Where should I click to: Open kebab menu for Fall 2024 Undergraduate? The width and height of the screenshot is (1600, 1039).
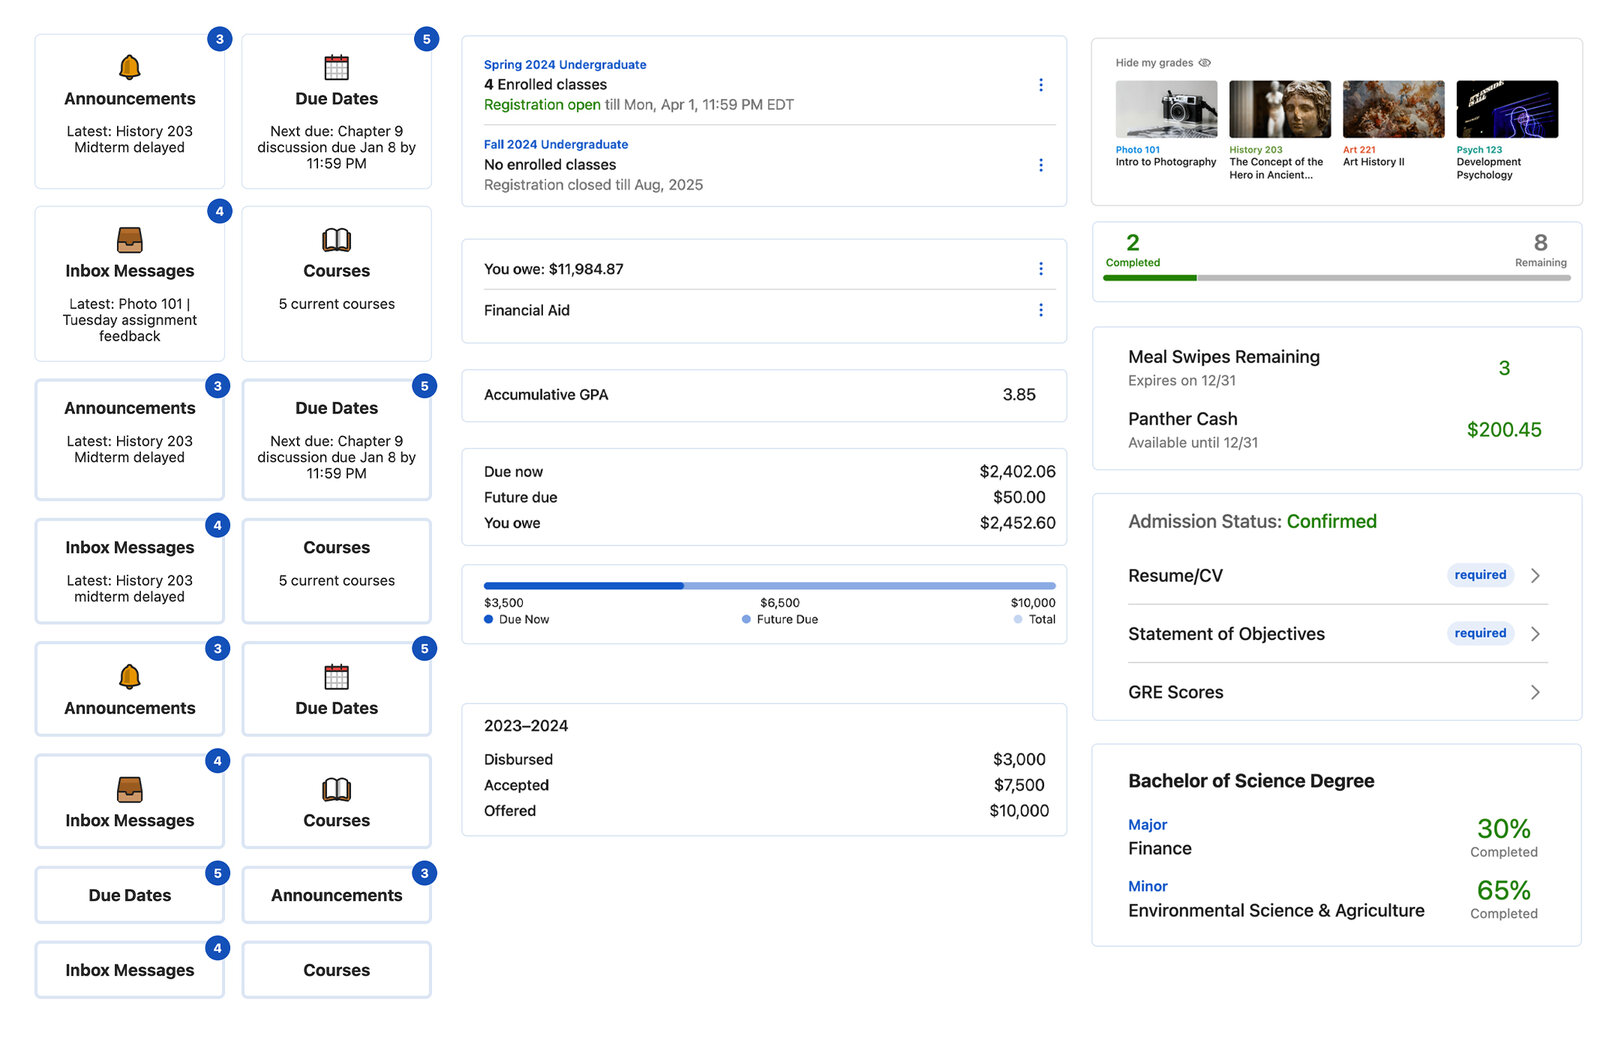pyautogui.click(x=1041, y=165)
